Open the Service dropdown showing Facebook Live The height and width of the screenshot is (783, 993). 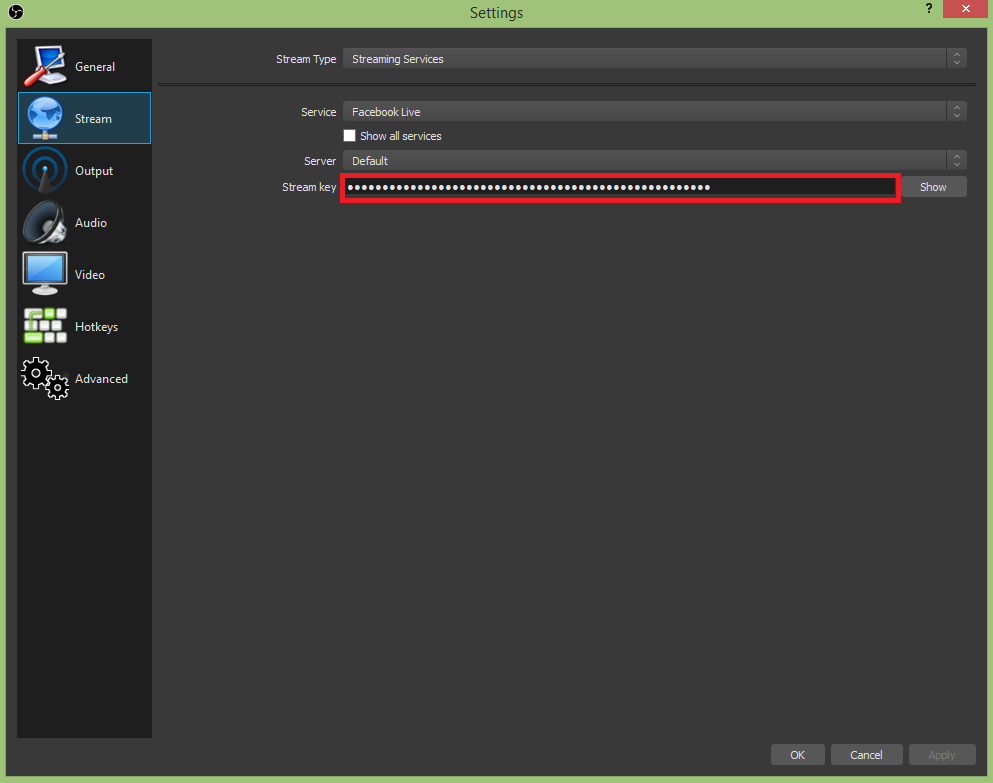point(654,112)
